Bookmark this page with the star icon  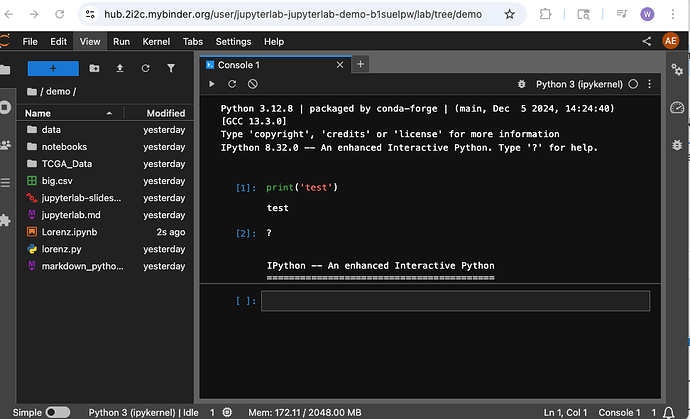pyautogui.click(x=510, y=15)
